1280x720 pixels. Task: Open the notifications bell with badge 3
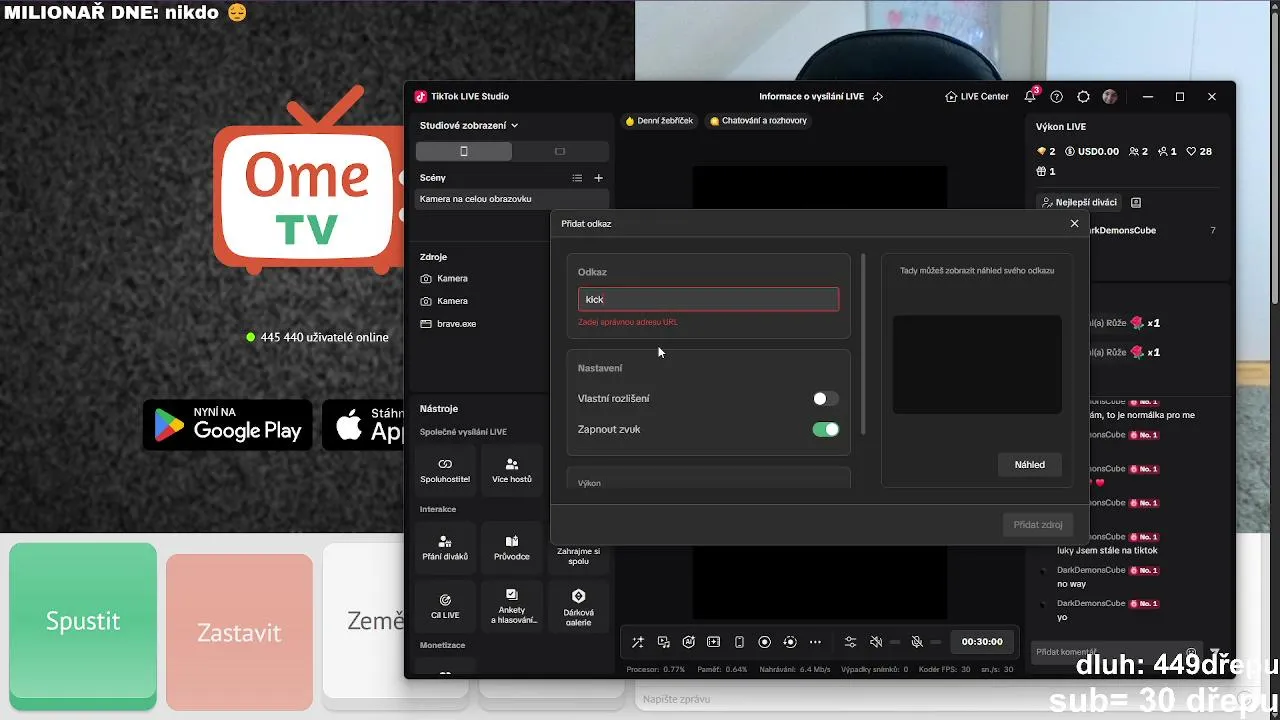tap(1030, 96)
